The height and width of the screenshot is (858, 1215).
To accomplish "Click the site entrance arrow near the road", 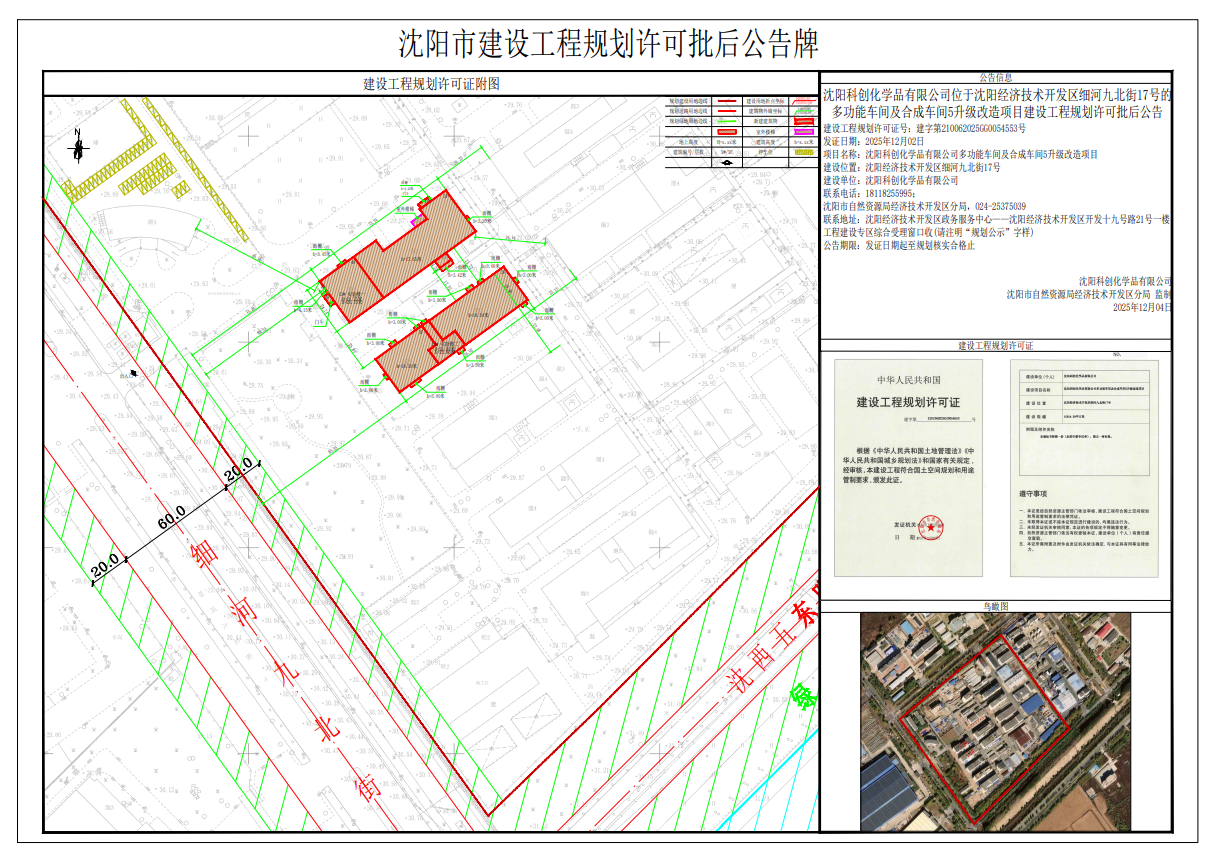I will coord(133,373).
